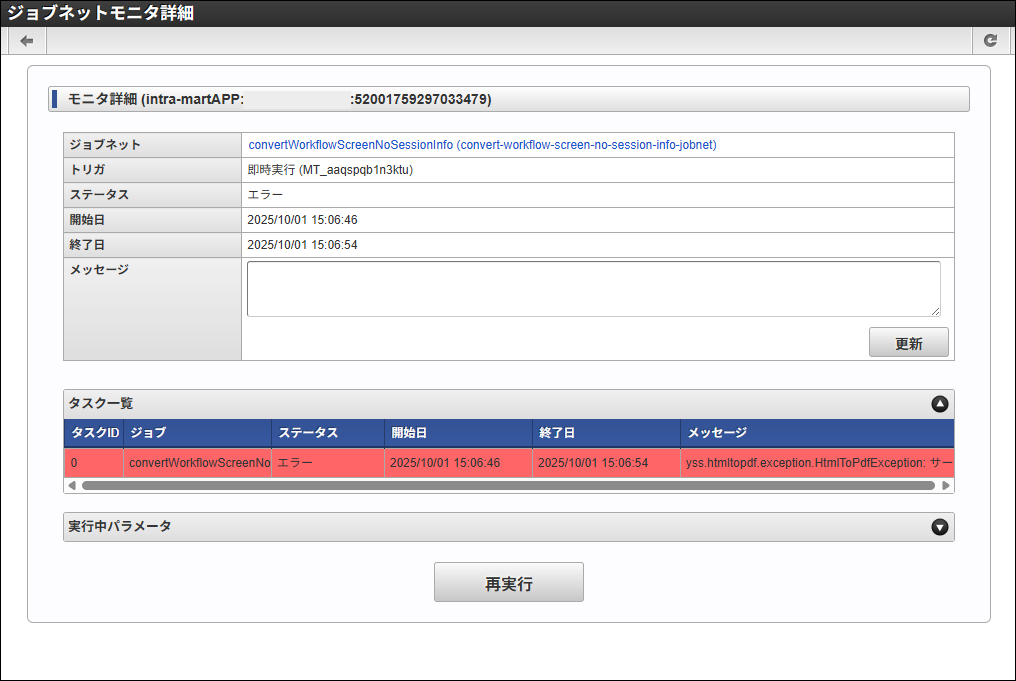
Task: Select the 終了日 column header in the task list
Action: click(606, 433)
